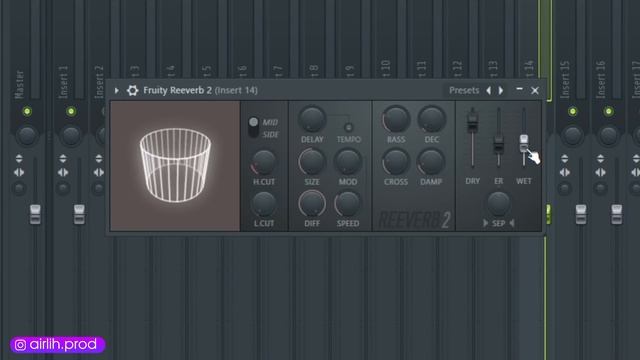Click the WET level fader
640x360 pixels.
coord(524,143)
